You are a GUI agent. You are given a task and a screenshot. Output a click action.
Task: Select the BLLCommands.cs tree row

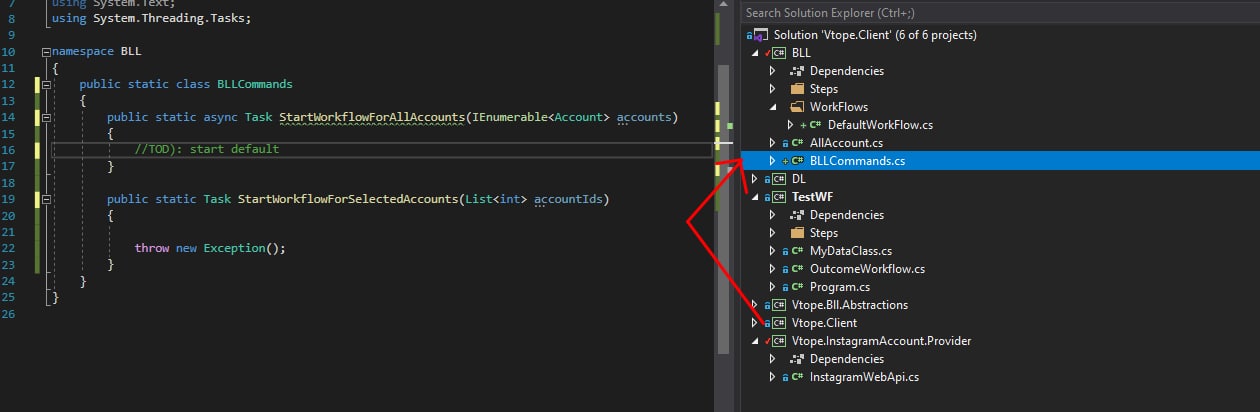pyautogui.click(x=1000, y=161)
